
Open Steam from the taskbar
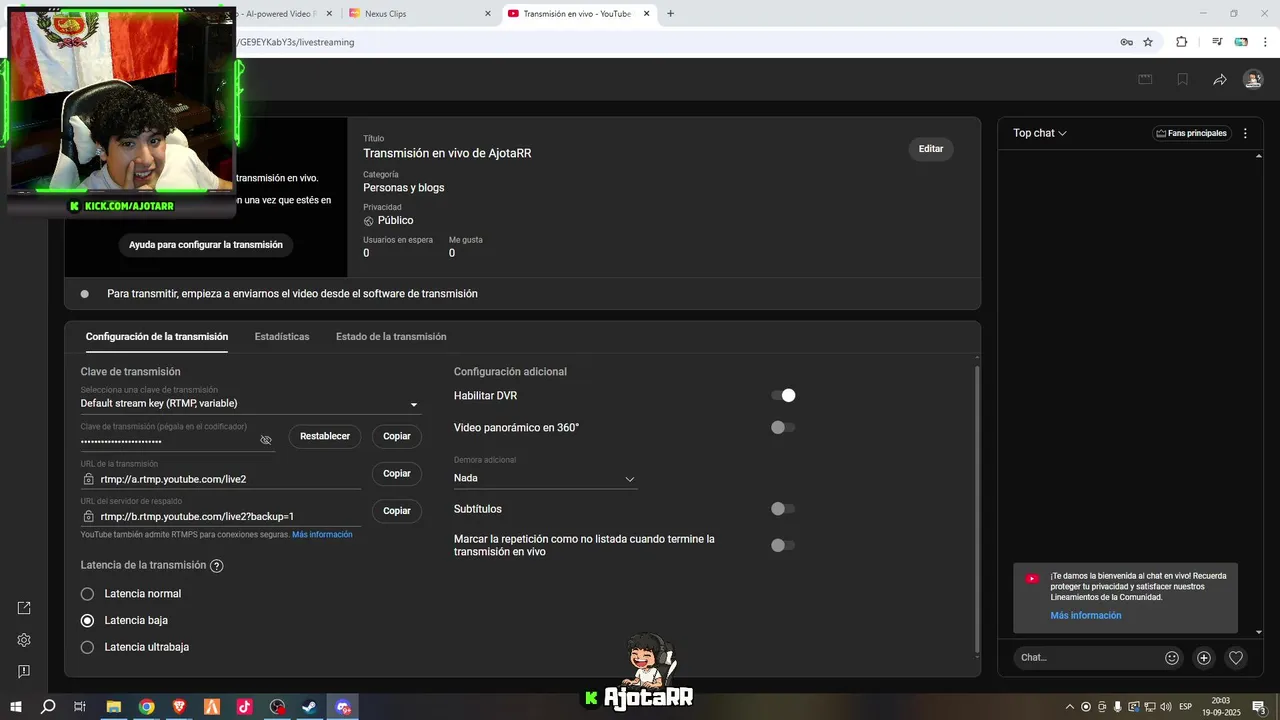pos(310,707)
